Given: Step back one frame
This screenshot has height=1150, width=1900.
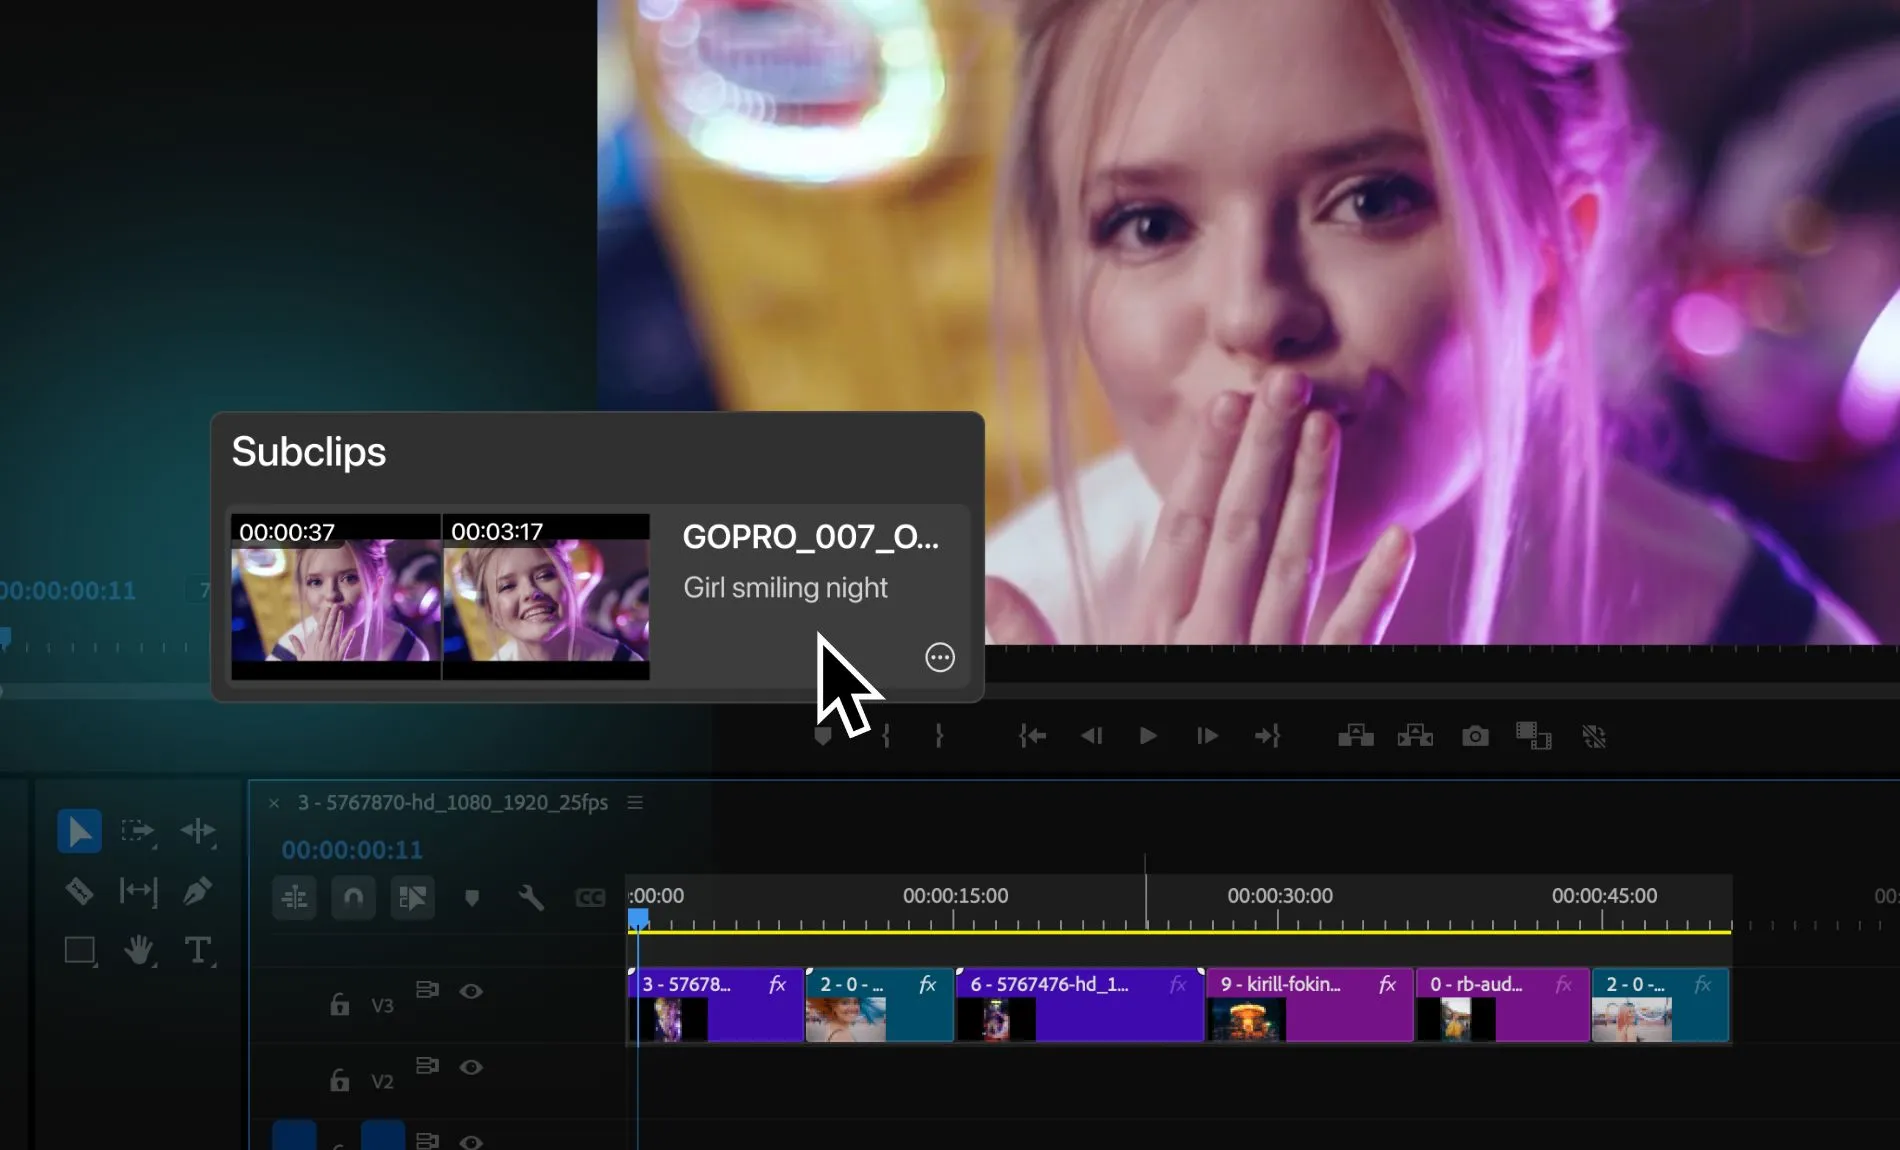Looking at the screenshot, I should [x=1091, y=736].
